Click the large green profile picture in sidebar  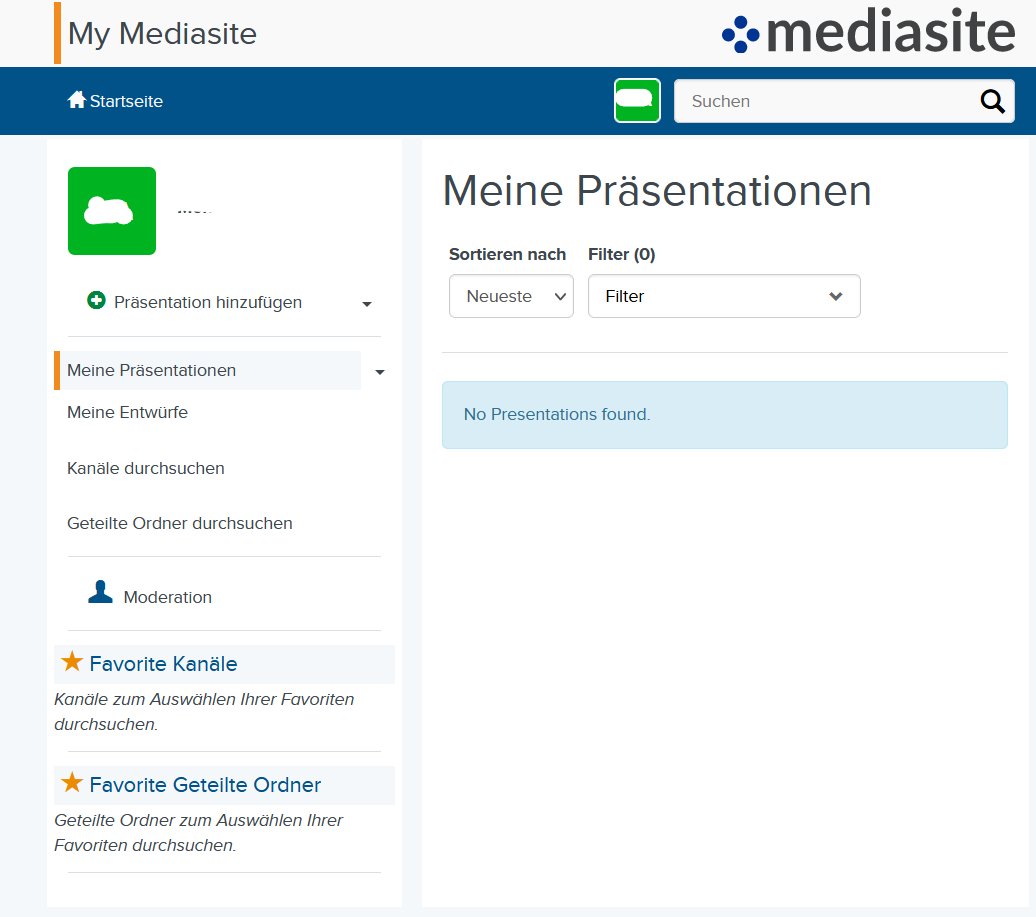point(112,211)
